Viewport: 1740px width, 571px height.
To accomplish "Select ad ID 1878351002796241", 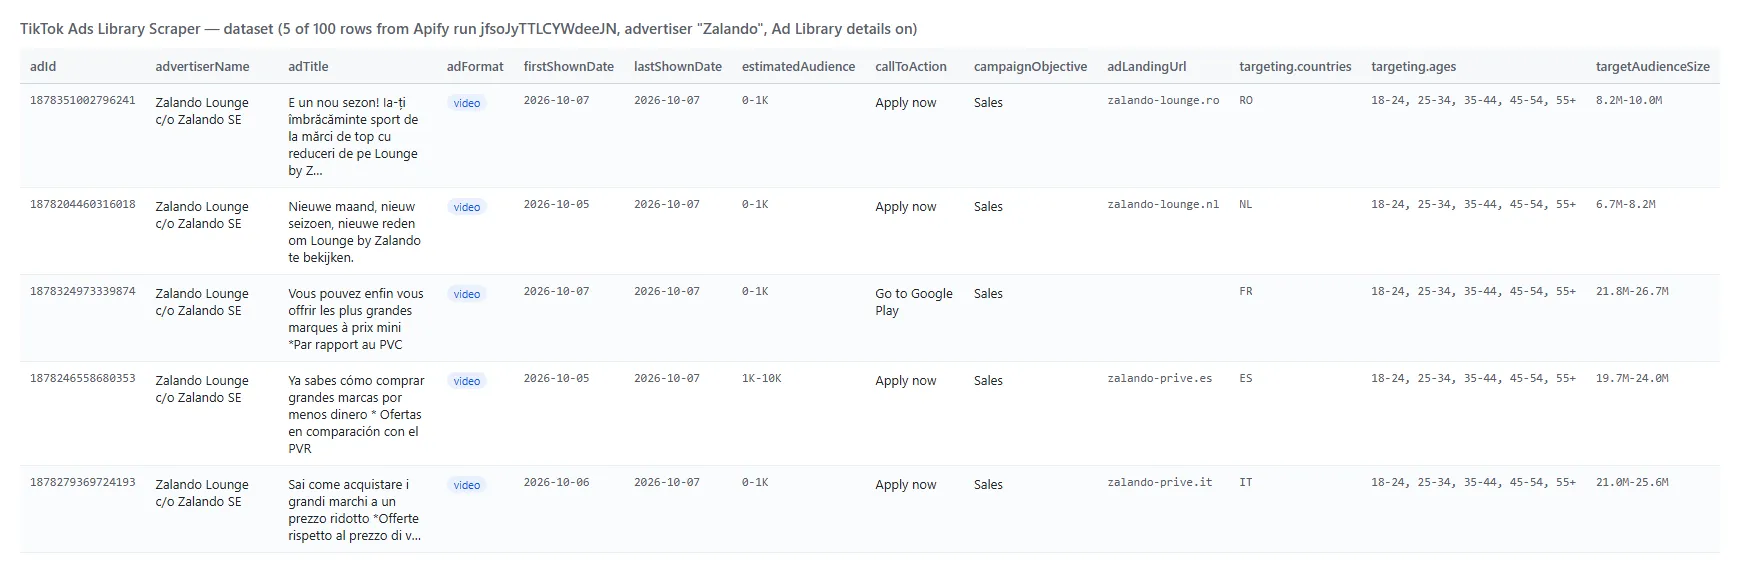I will point(82,101).
